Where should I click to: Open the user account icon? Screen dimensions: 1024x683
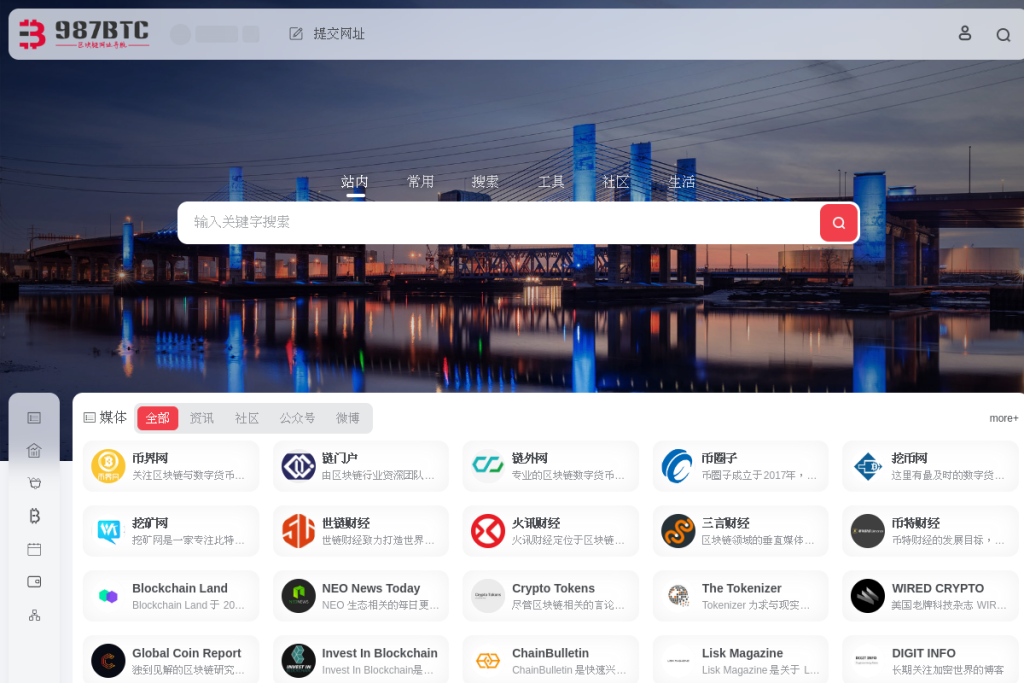pos(965,33)
